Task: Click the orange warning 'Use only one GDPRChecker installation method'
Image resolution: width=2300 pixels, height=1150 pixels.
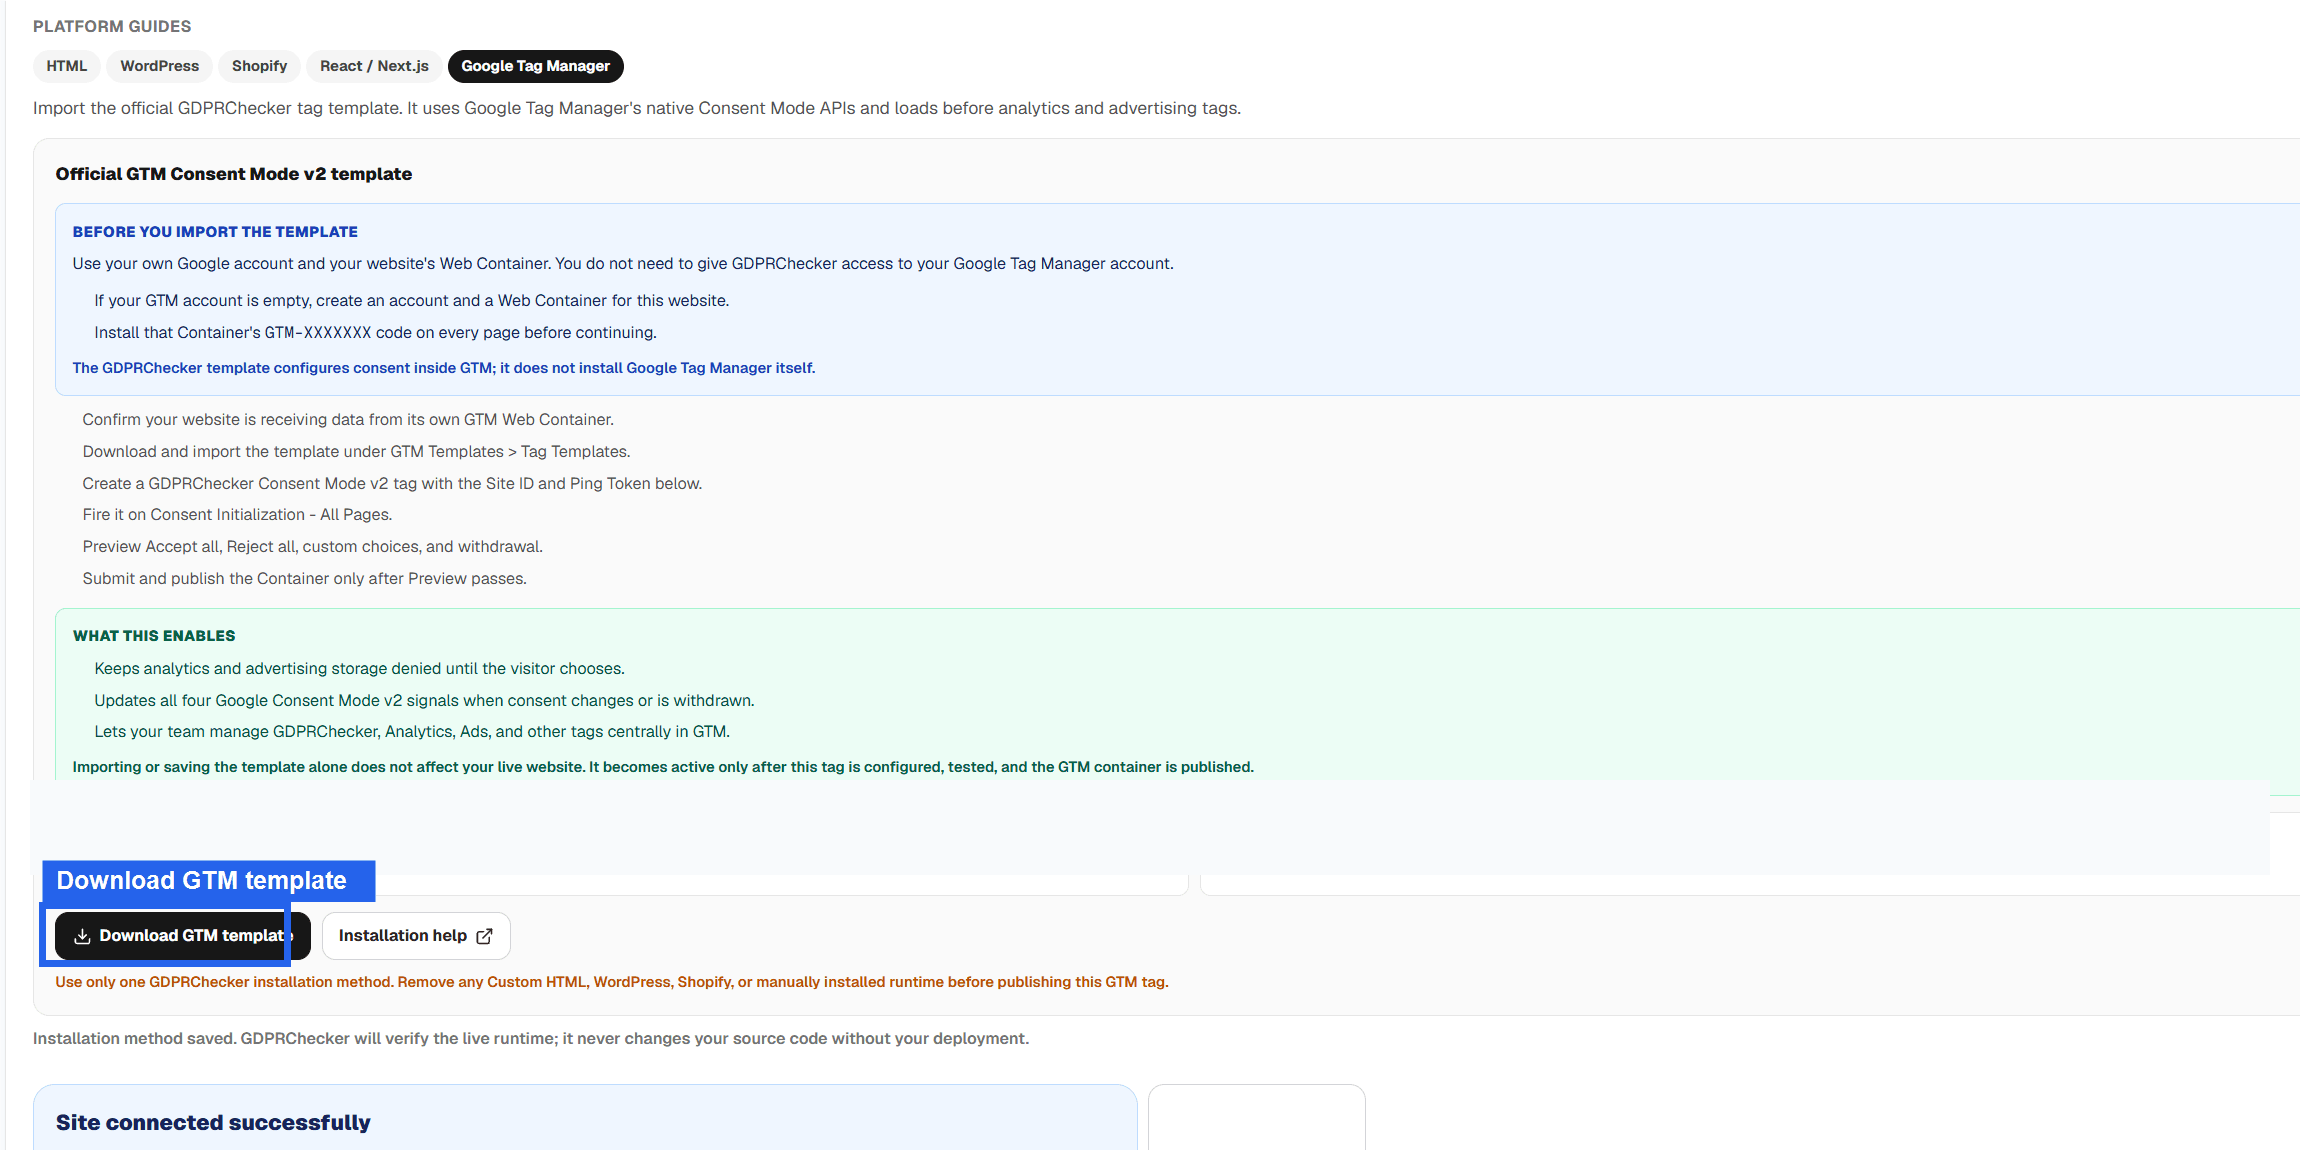Action: (x=612, y=982)
